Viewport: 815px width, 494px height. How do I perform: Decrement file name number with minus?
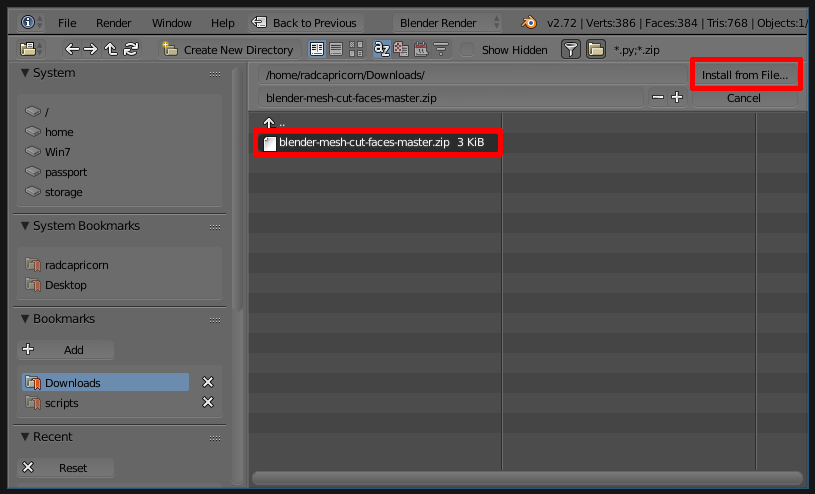click(x=658, y=97)
